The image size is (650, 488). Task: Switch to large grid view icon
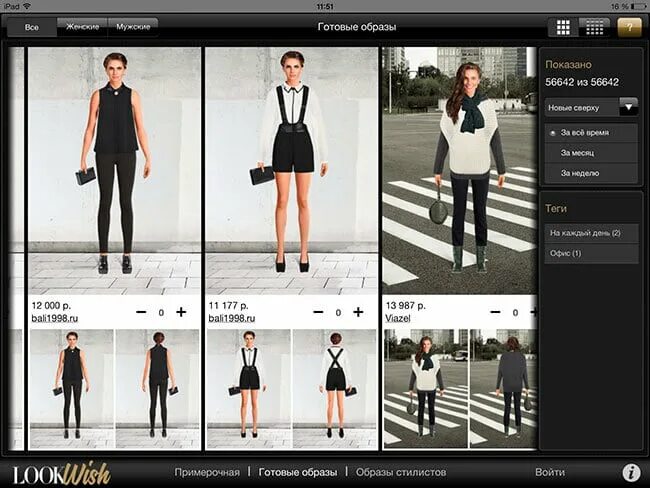(x=563, y=27)
